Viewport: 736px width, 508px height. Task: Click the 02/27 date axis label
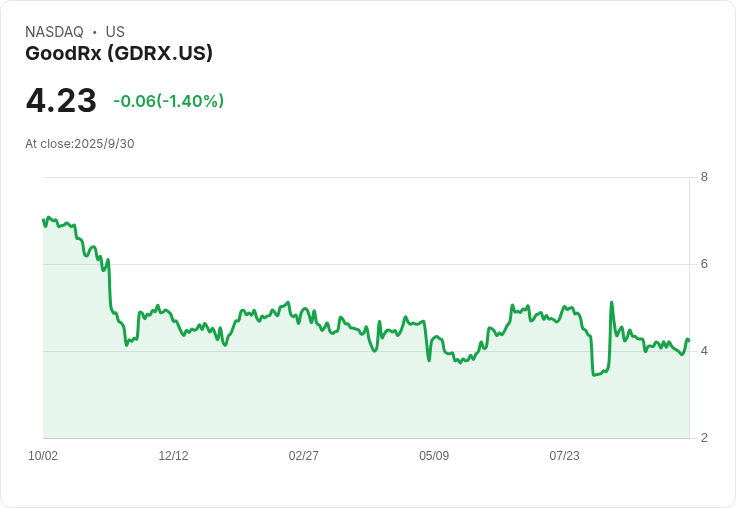303,456
